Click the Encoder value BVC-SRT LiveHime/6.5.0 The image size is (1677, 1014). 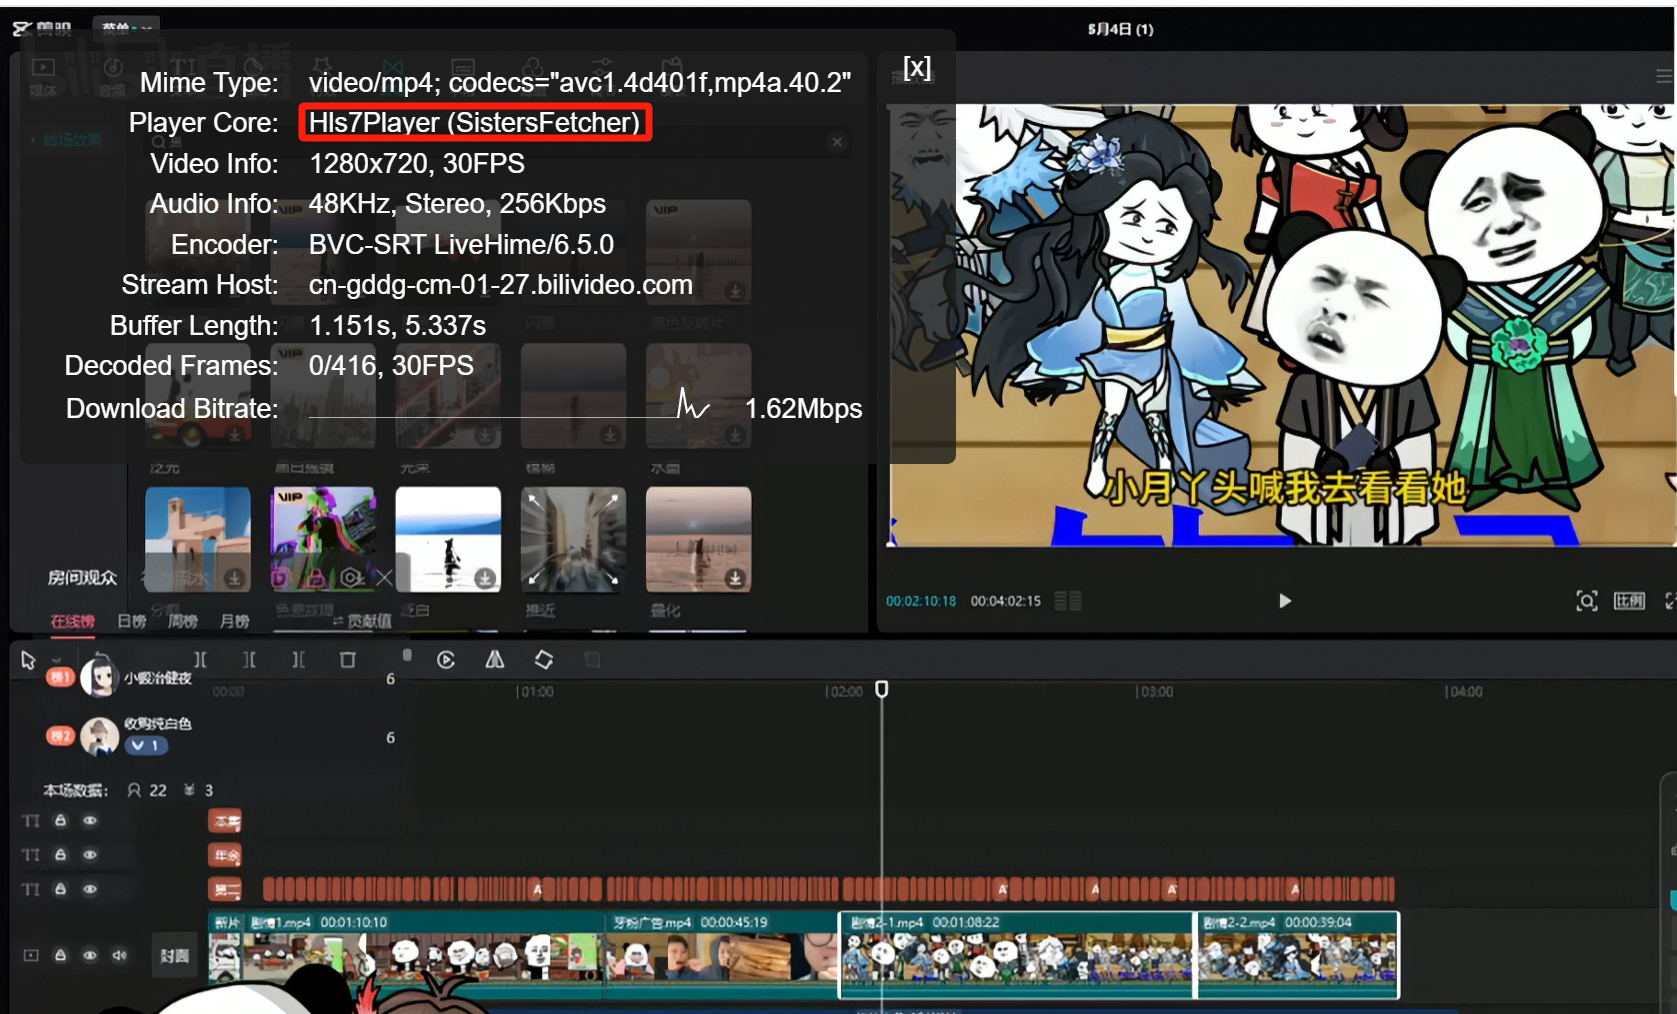(461, 245)
